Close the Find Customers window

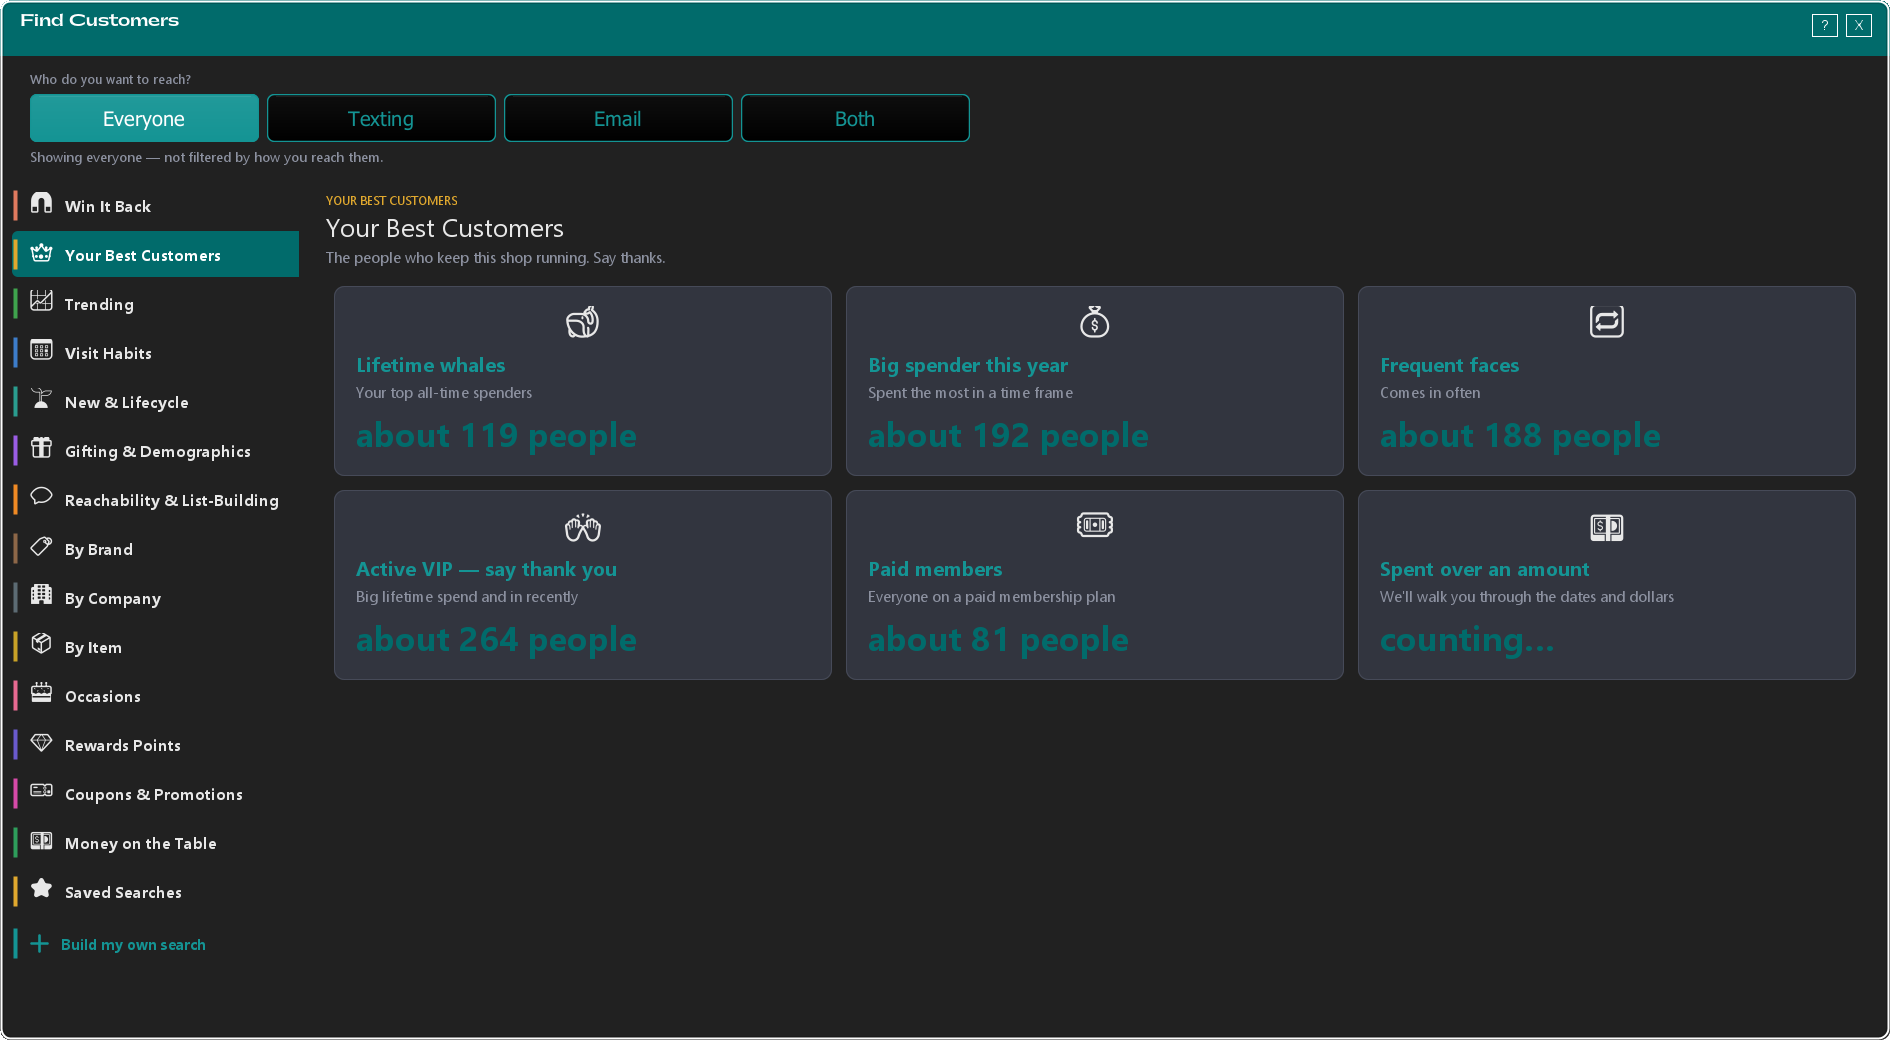click(x=1859, y=26)
